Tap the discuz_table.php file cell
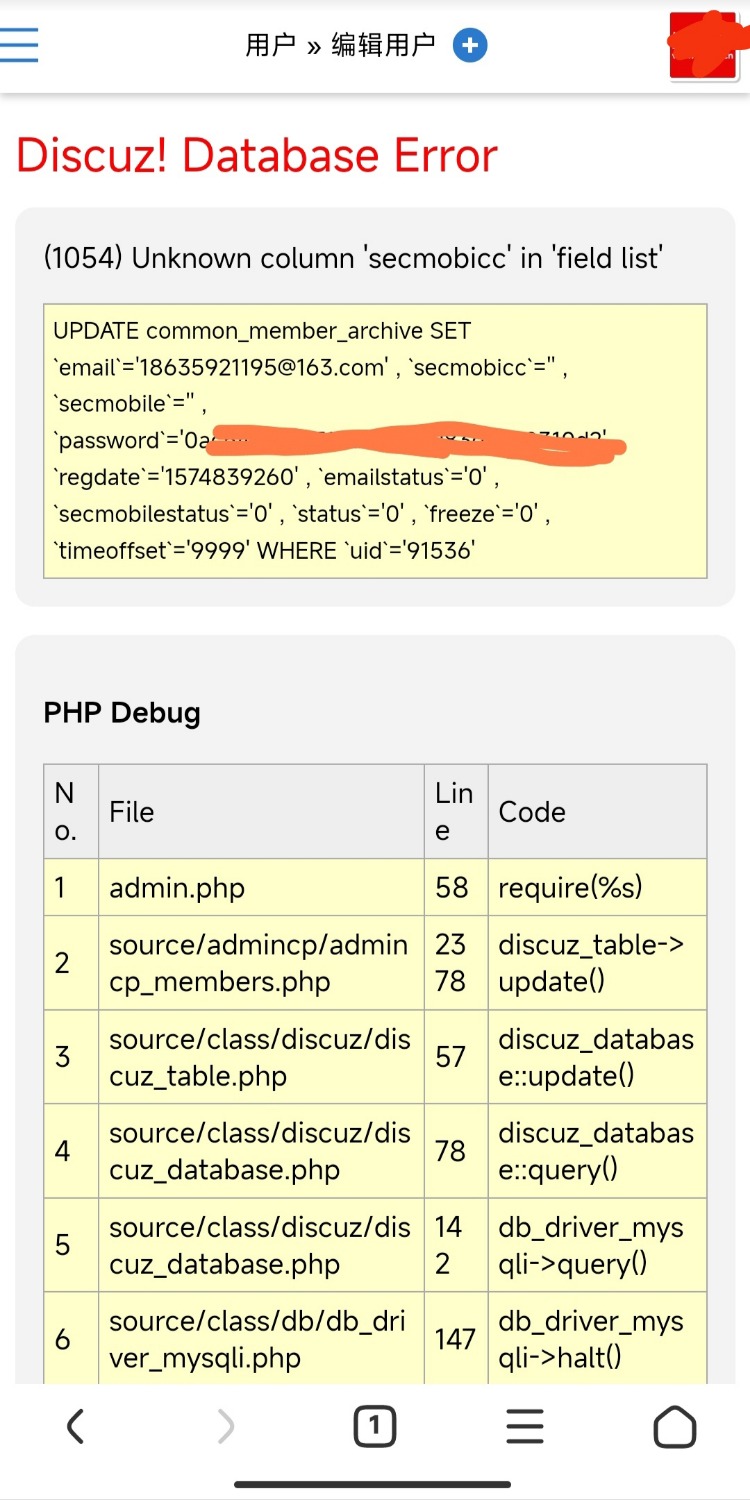This screenshot has width=750, height=1500. point(259,1057)
